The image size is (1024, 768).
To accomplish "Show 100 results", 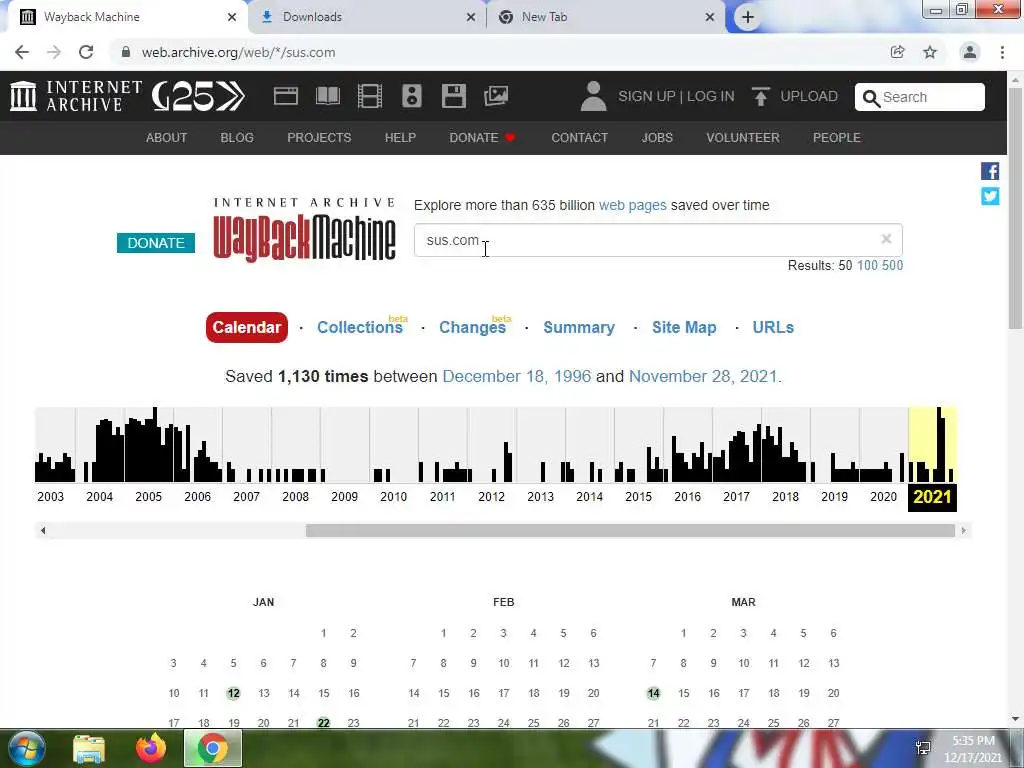I will pos(867,265).
